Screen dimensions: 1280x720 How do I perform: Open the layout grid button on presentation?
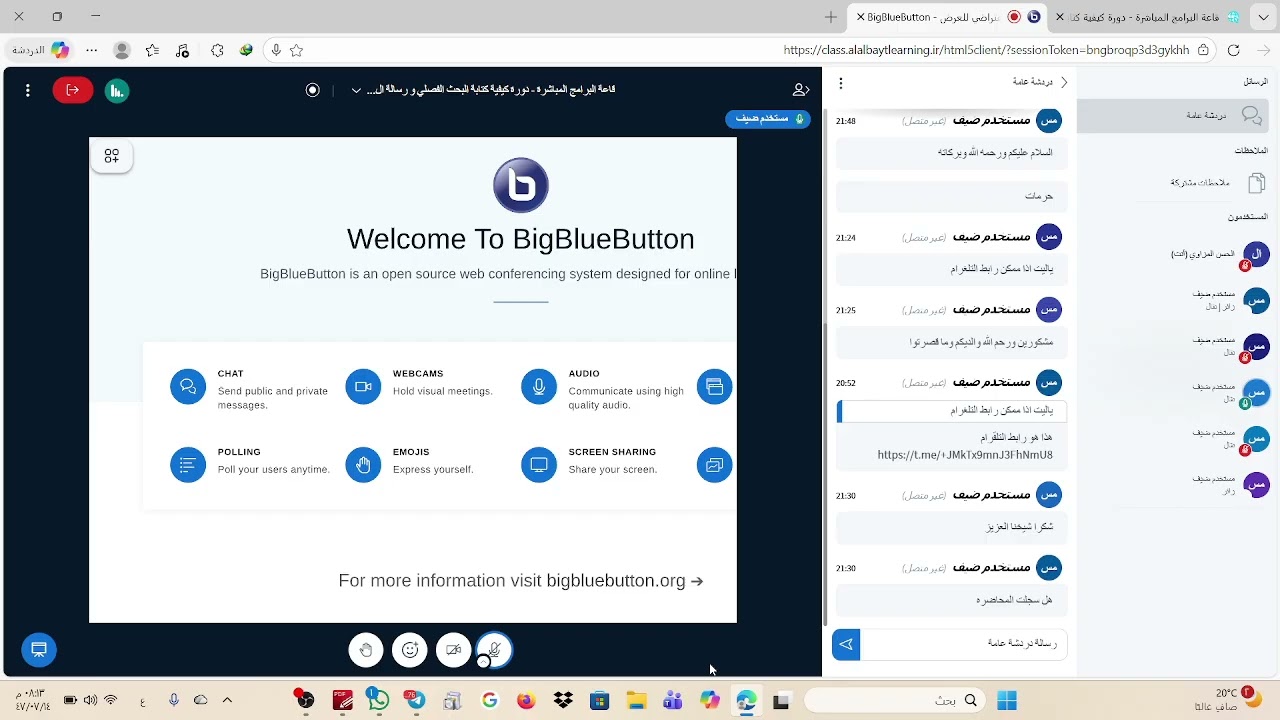pos(112,156)
